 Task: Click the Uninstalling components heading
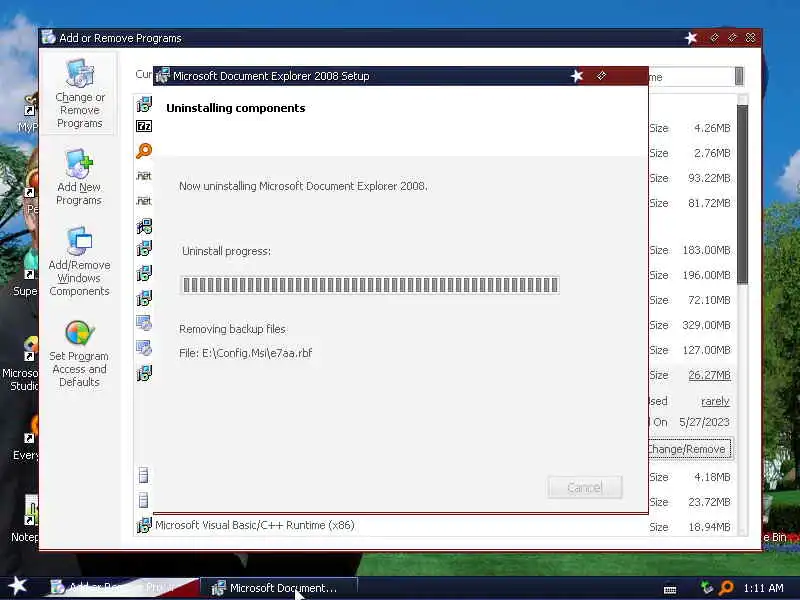236,108
